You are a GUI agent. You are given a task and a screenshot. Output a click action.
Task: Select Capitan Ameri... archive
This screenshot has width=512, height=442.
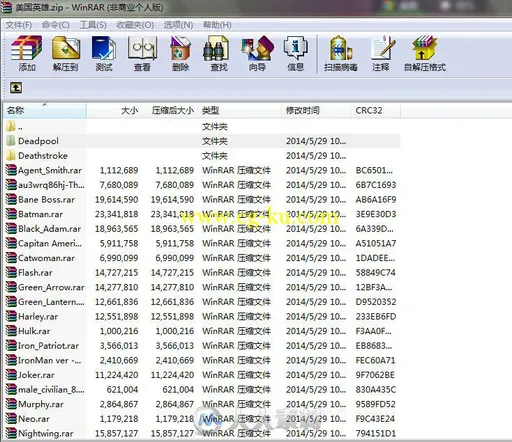(203, 243)
